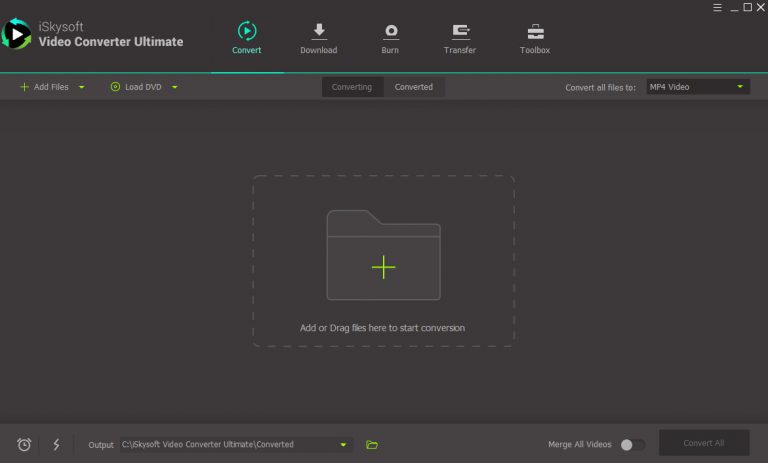This screenshot has width=768, height=463.
Task: Click the alarm clock scheduler icon
Action: tap(24, 444)
